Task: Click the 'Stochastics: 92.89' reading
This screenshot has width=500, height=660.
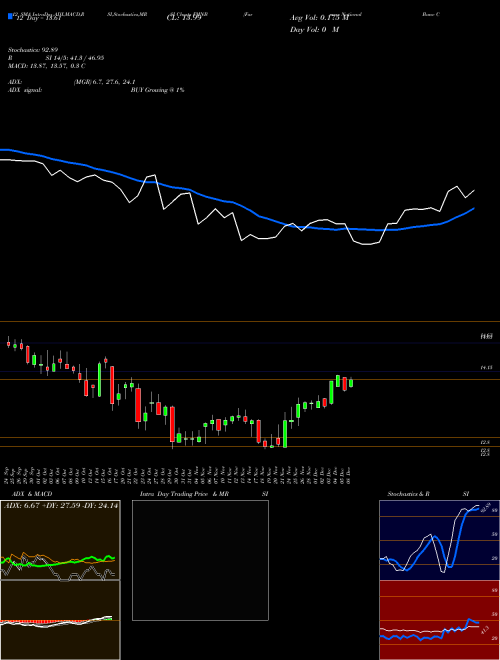Action: pos(32,50)
